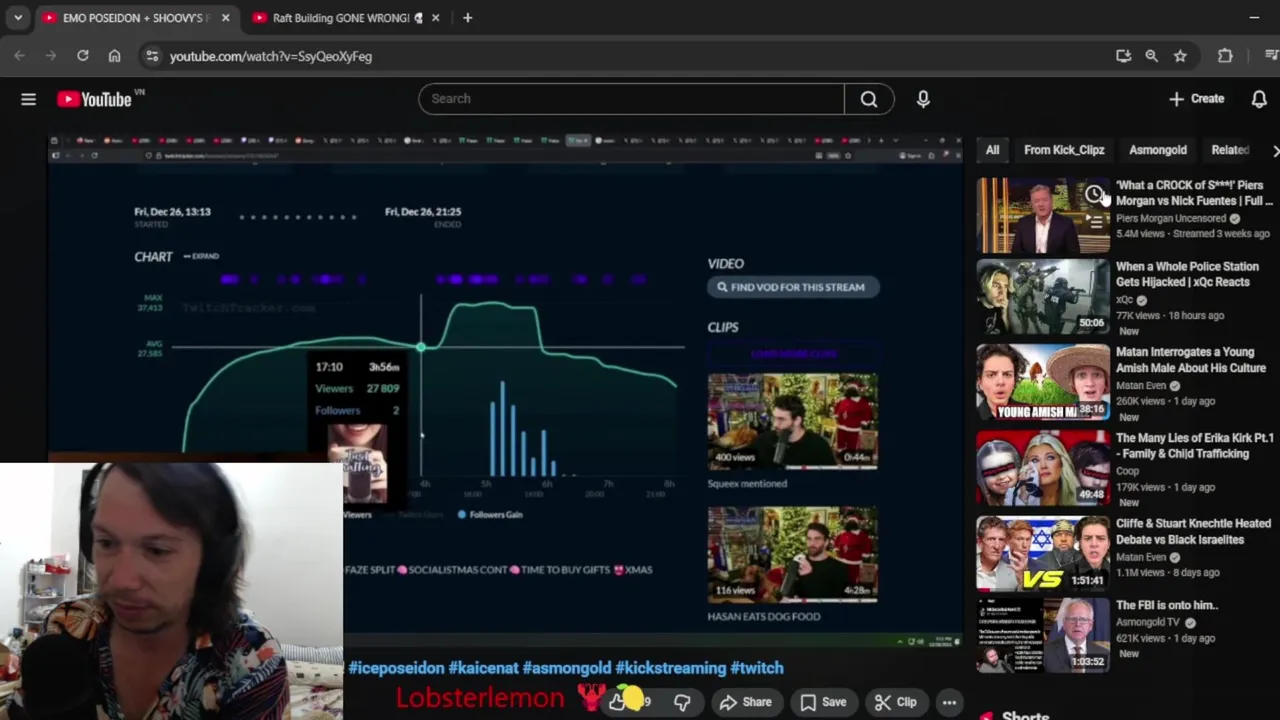The image size is (1280, 720).
Task: Close the Raft Building tab
Action: pyautogui.click(x=435, y=18)
